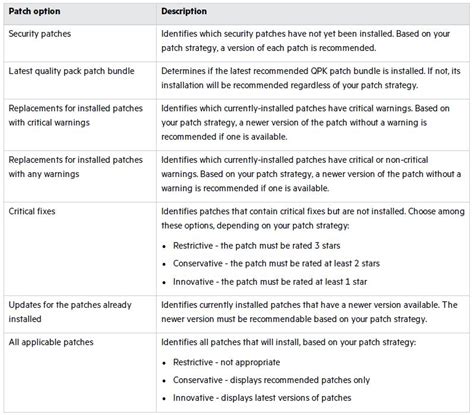
Task: Click the 'Restrictive - not appropriate' bullet
Action: coord(226,362)
